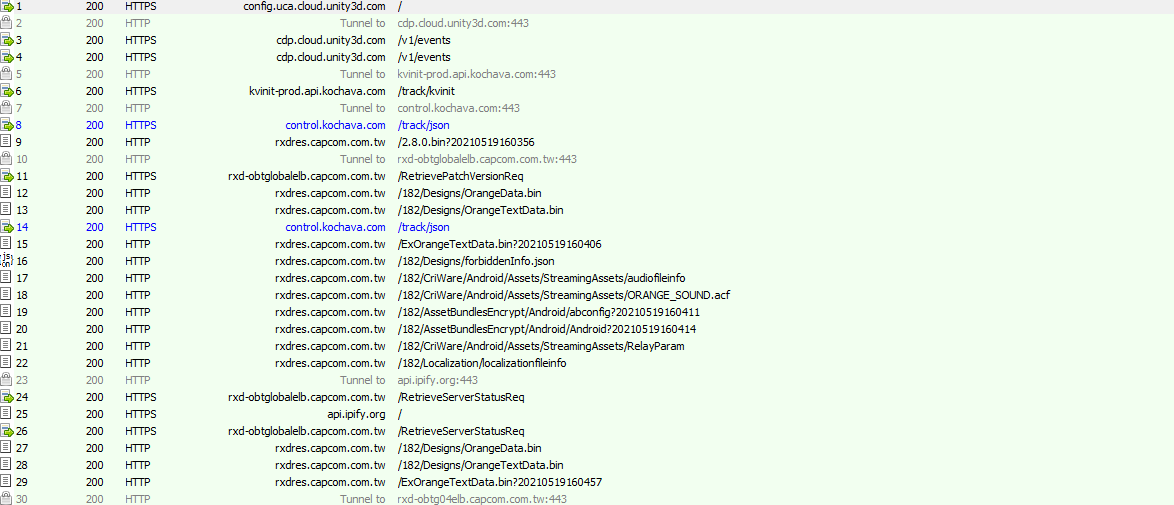
Task: Click rxdres.capcom.com.tw host in row 22
Action: pyautogui.click(x=330, y=363)
